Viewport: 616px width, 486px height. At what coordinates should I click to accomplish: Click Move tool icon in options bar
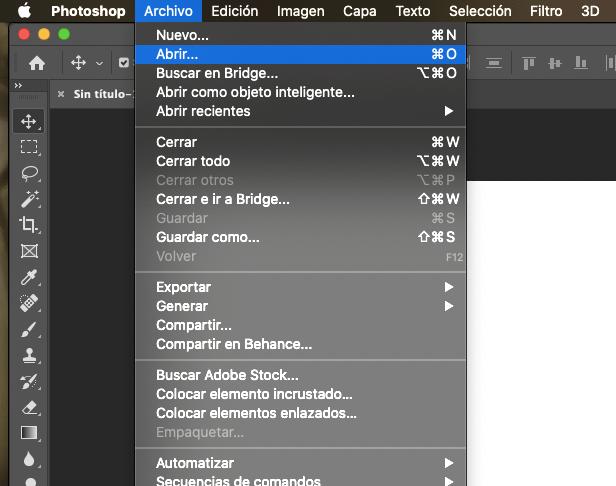click(78, 63)
